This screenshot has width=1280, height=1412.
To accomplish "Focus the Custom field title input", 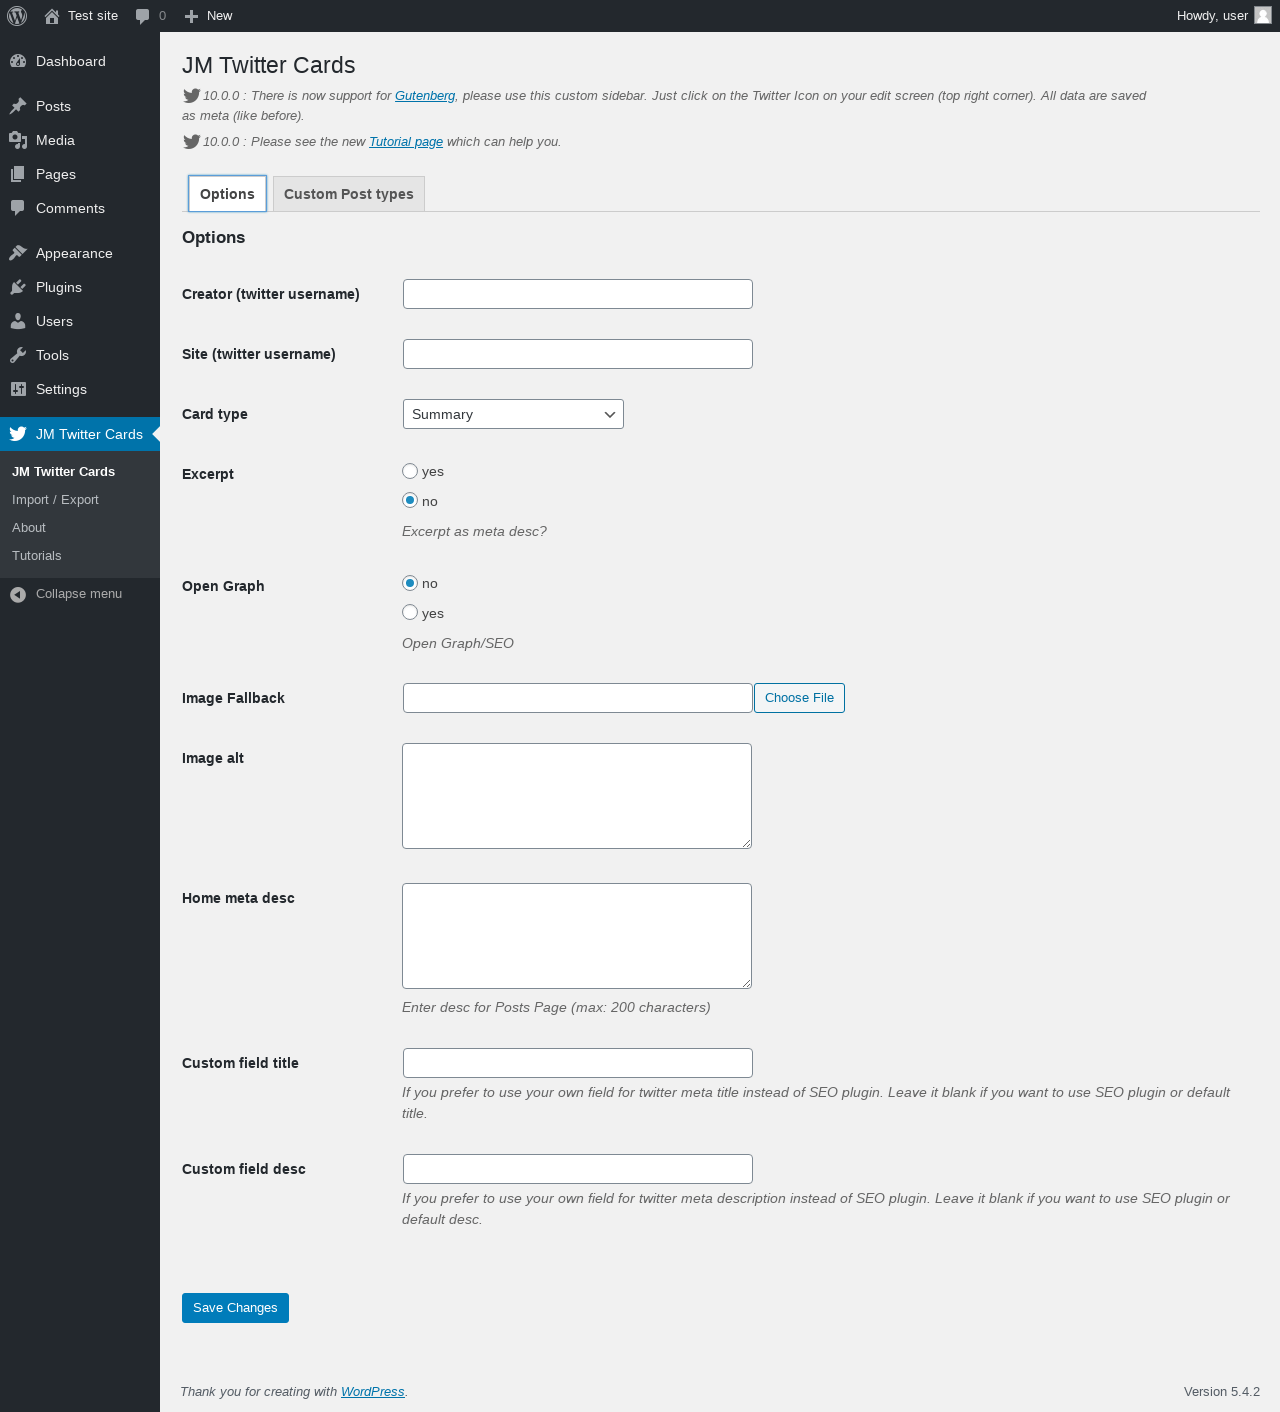I will click(x=578, y=1063).
